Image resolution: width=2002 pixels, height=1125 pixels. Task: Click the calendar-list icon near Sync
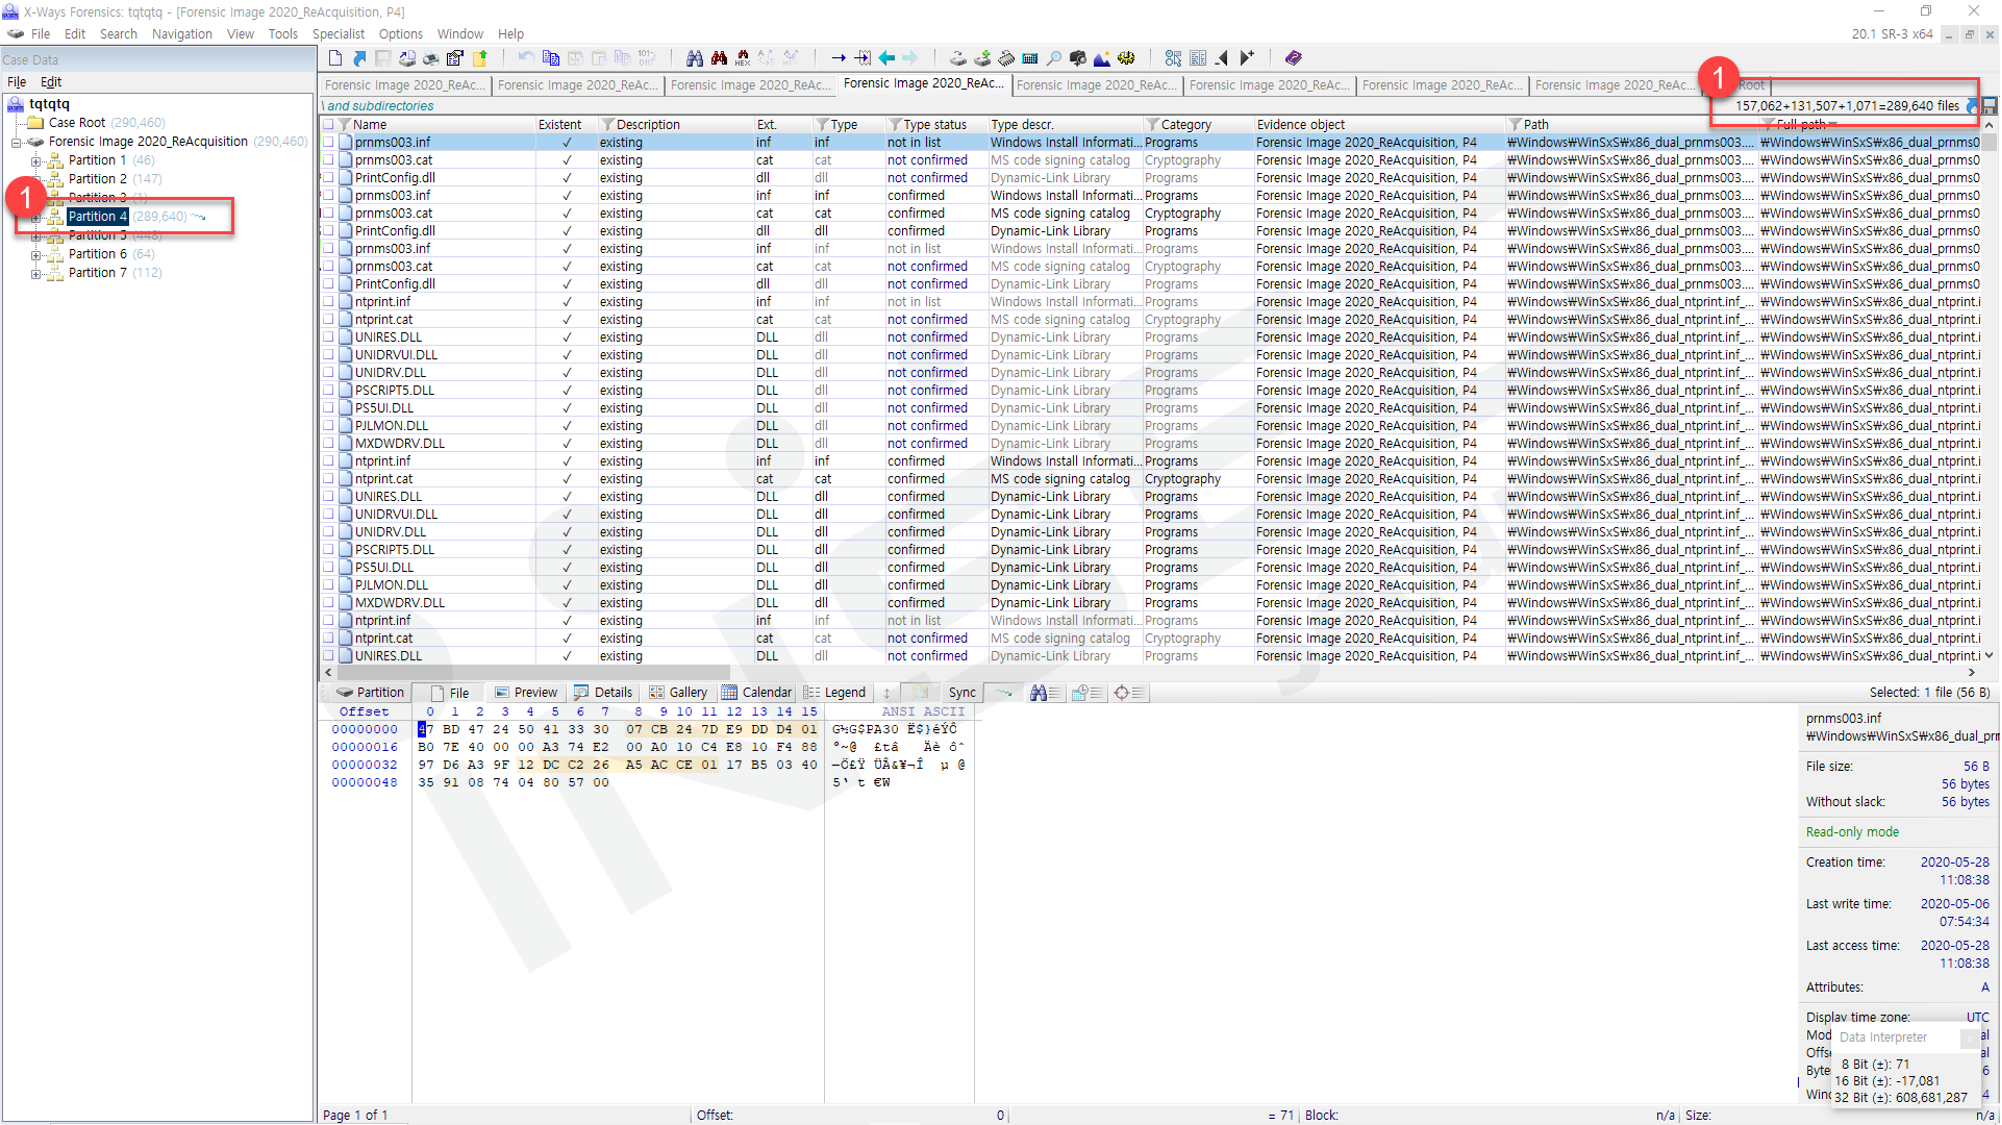[1086, 692]
